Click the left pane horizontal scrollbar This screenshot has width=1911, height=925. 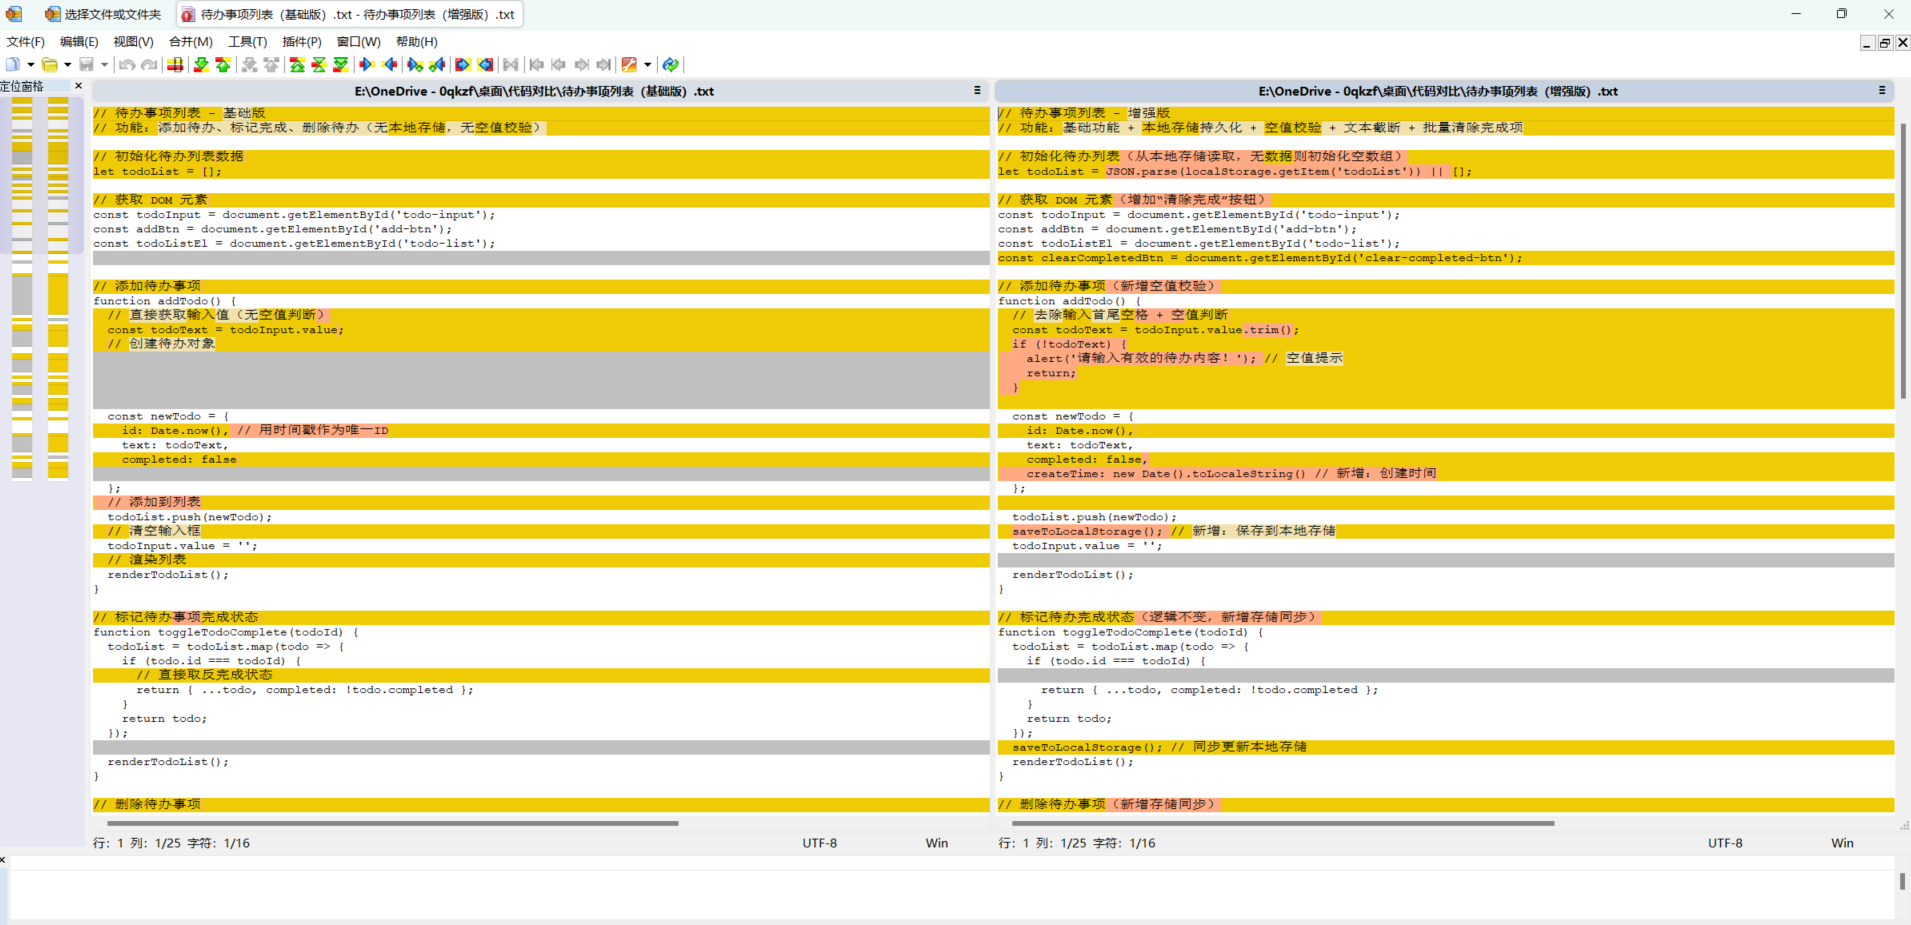pos(392,823)
